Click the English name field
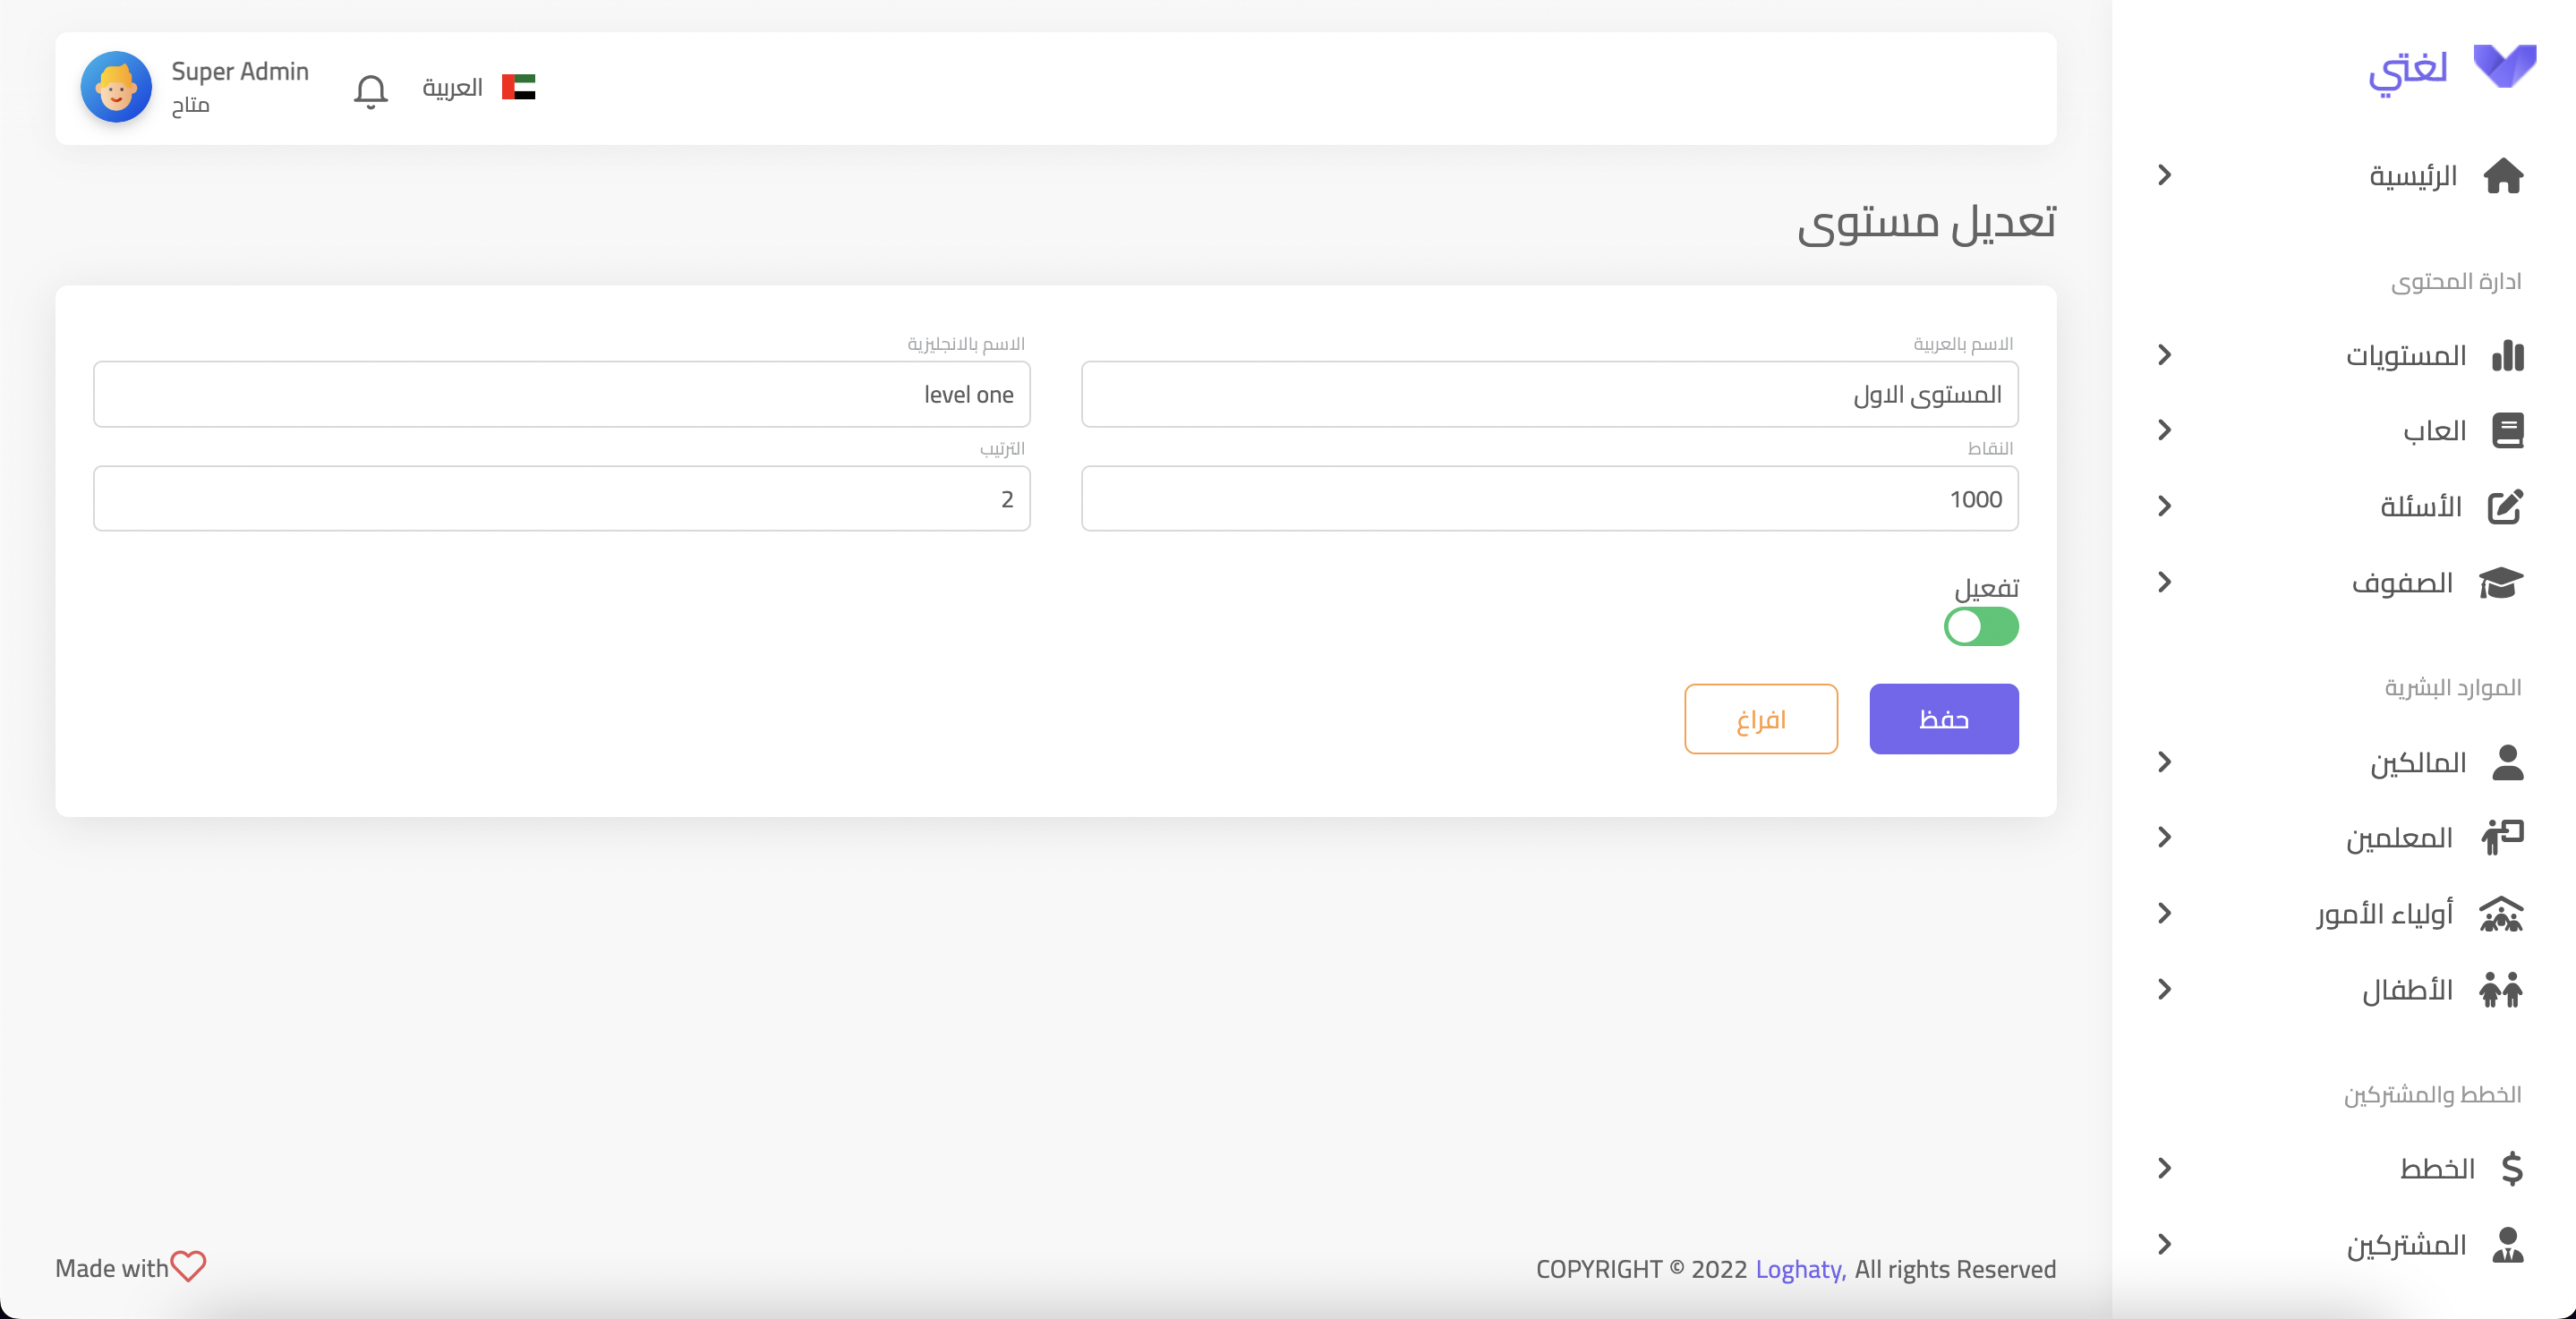This screenshot has height=1319, width=2576. [x=561, y=395]
